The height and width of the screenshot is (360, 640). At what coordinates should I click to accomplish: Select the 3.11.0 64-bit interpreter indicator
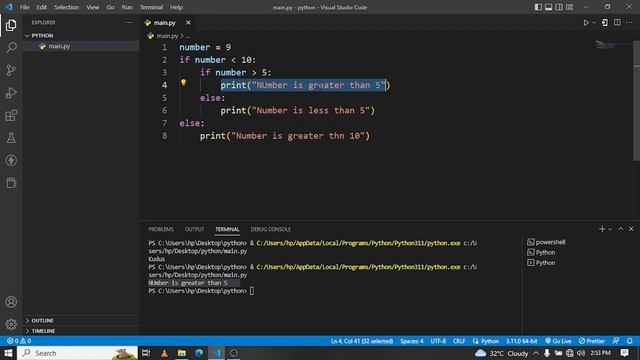tap(522, 341)
